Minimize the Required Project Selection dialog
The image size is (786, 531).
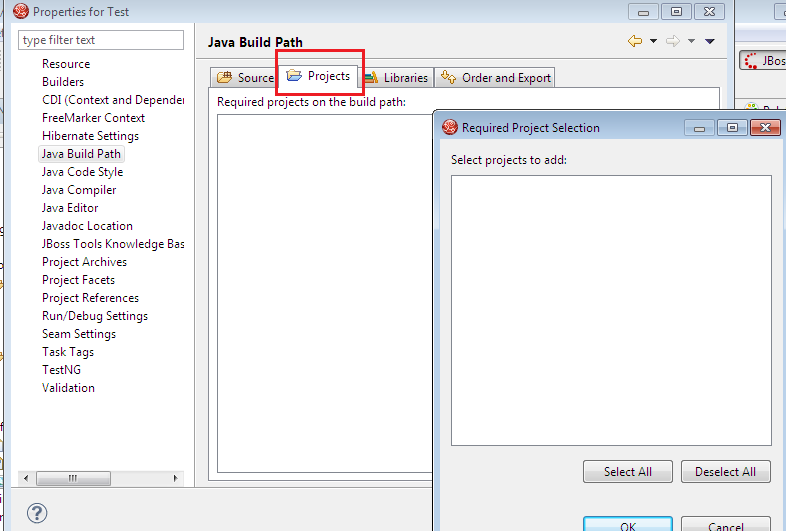click(x=700, y=128)
